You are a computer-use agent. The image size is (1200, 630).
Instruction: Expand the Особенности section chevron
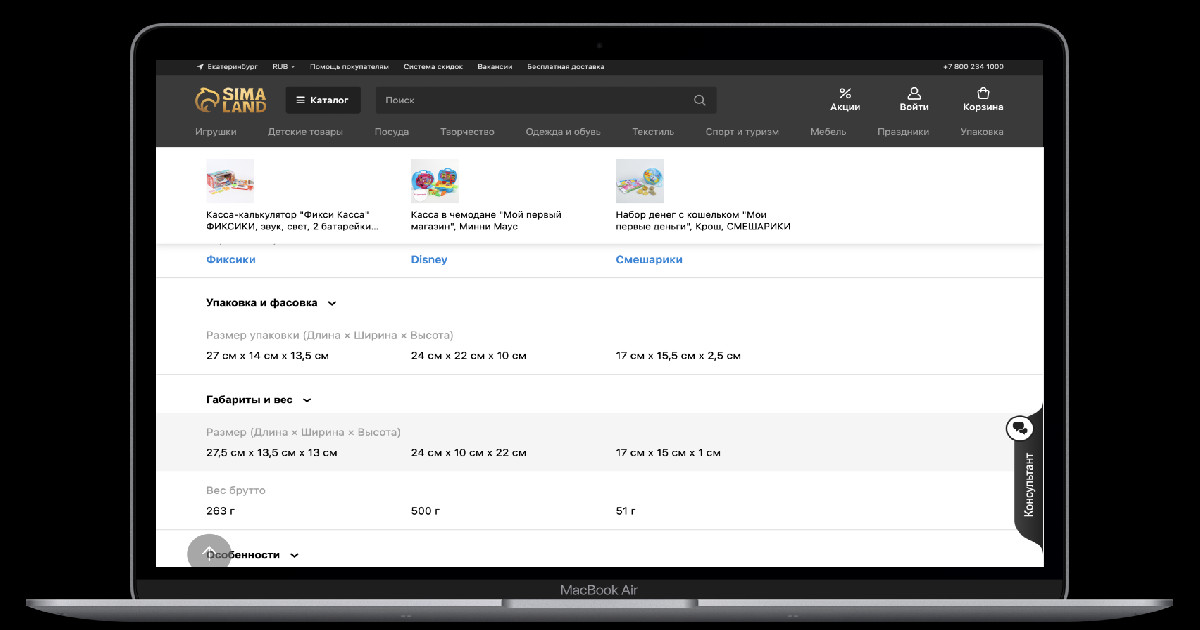[294, 555]
